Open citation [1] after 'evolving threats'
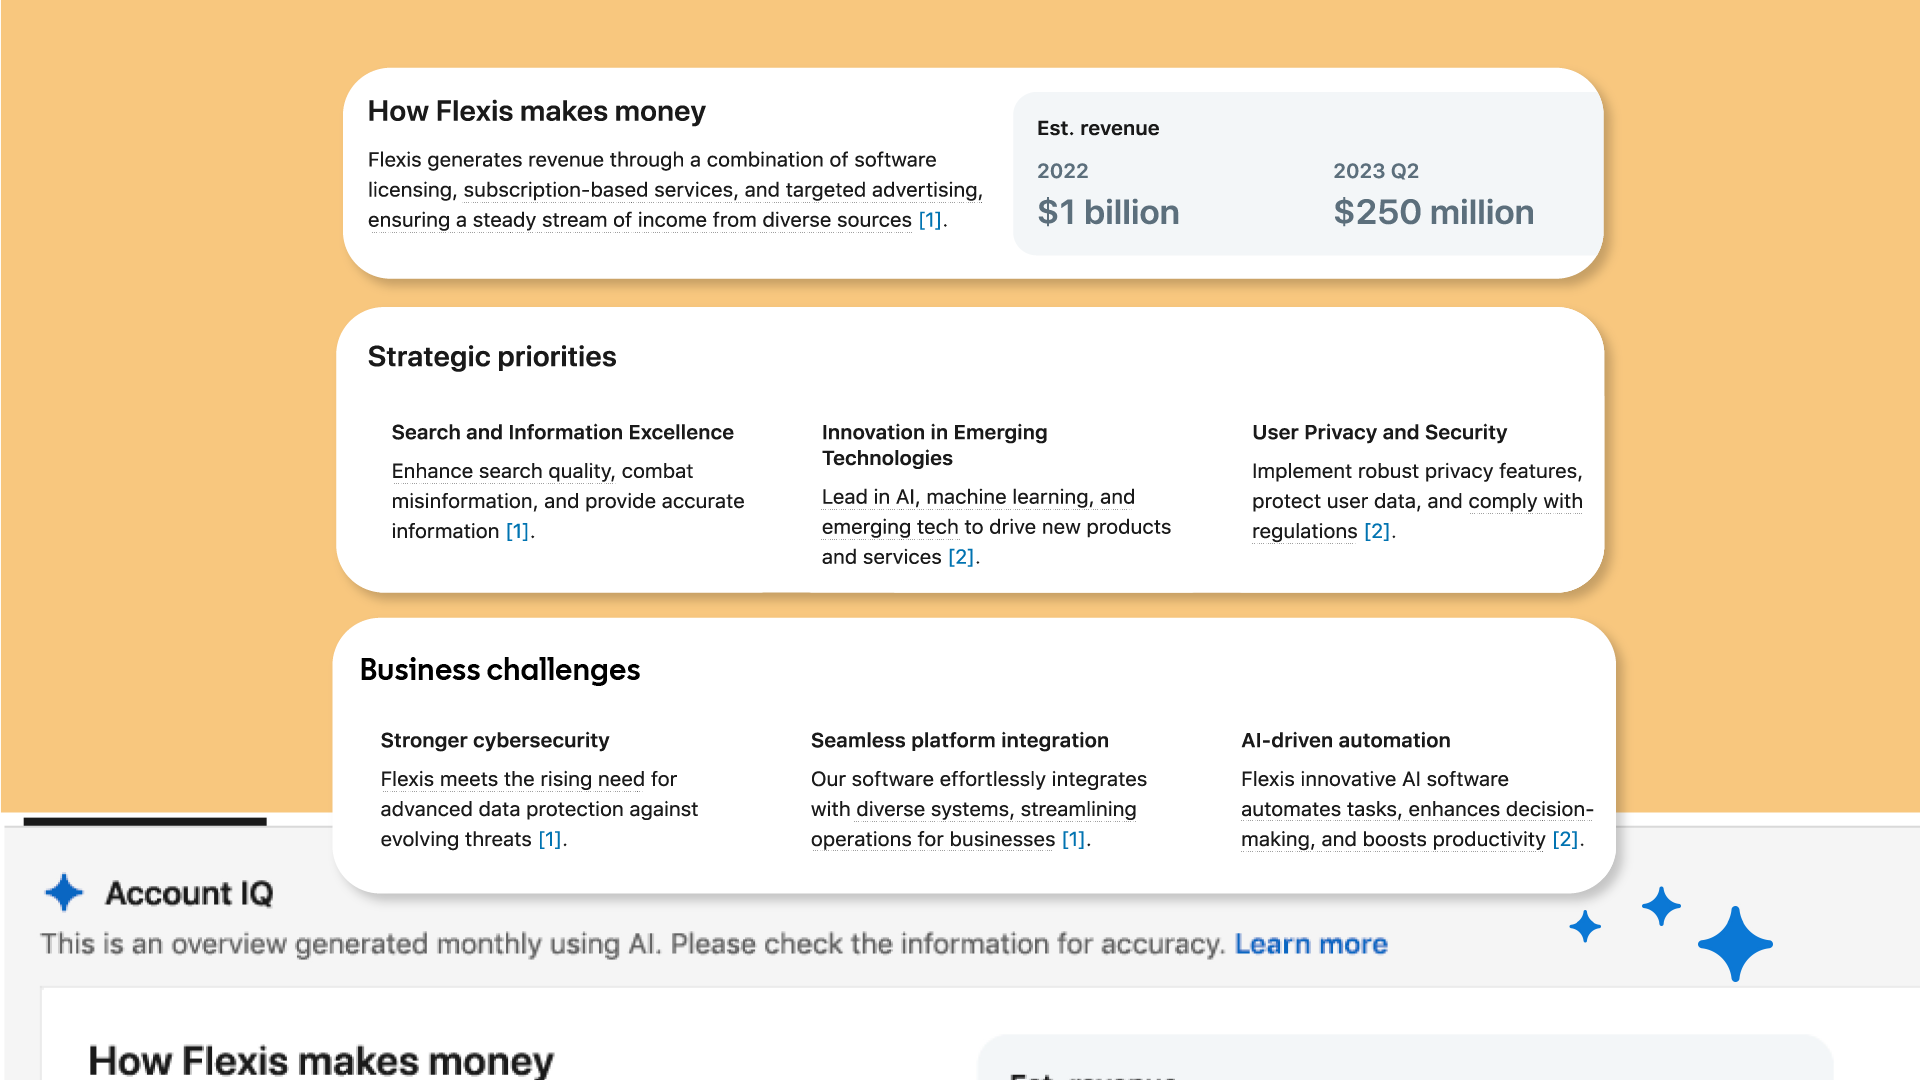 point(550,839)
